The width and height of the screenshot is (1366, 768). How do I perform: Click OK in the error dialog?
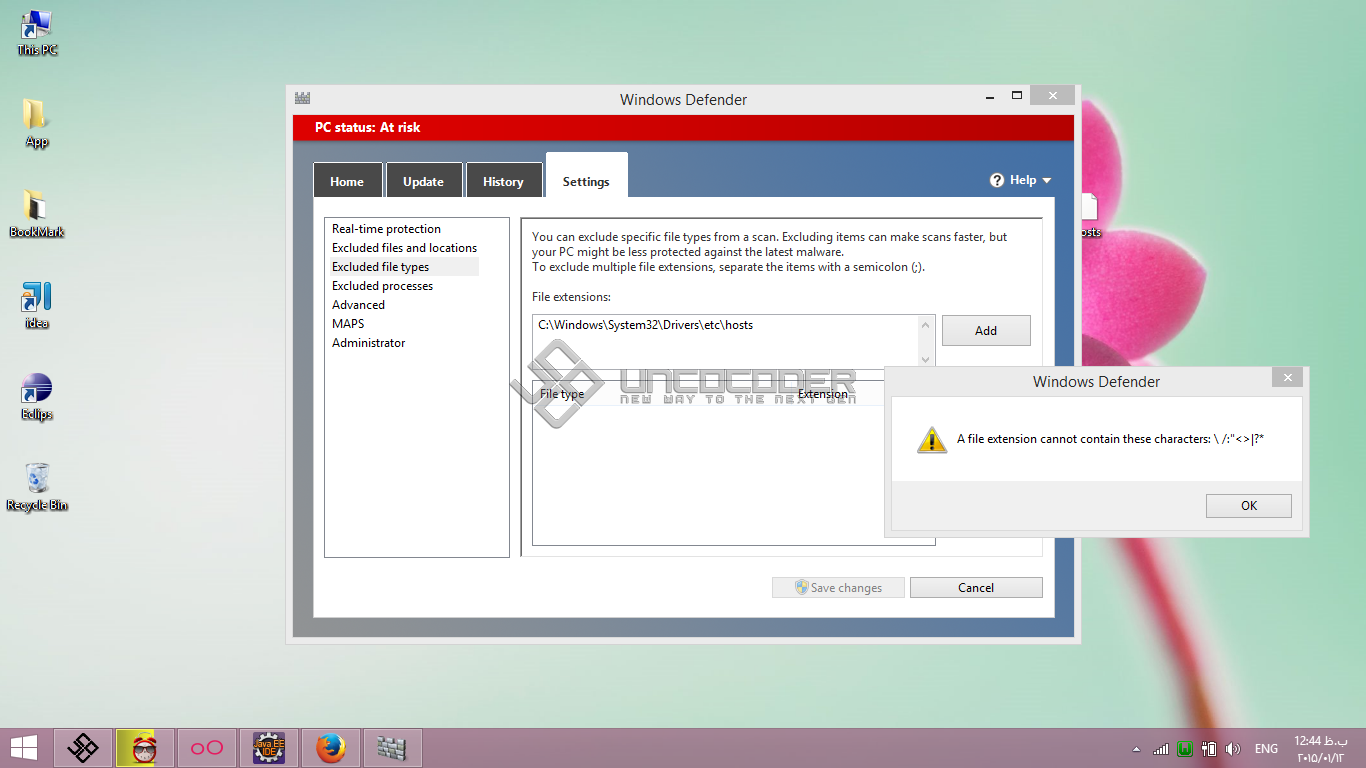coord(1249,506)
